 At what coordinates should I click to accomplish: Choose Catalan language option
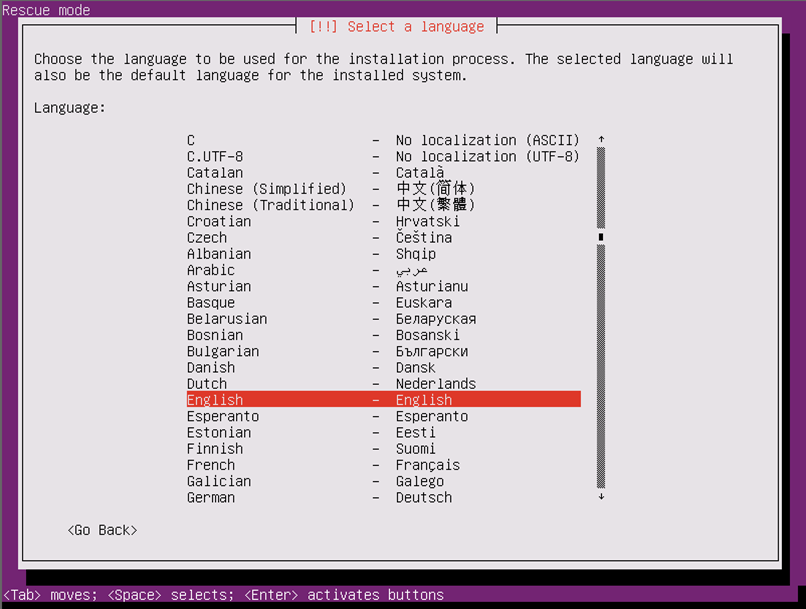pos(383,173)
